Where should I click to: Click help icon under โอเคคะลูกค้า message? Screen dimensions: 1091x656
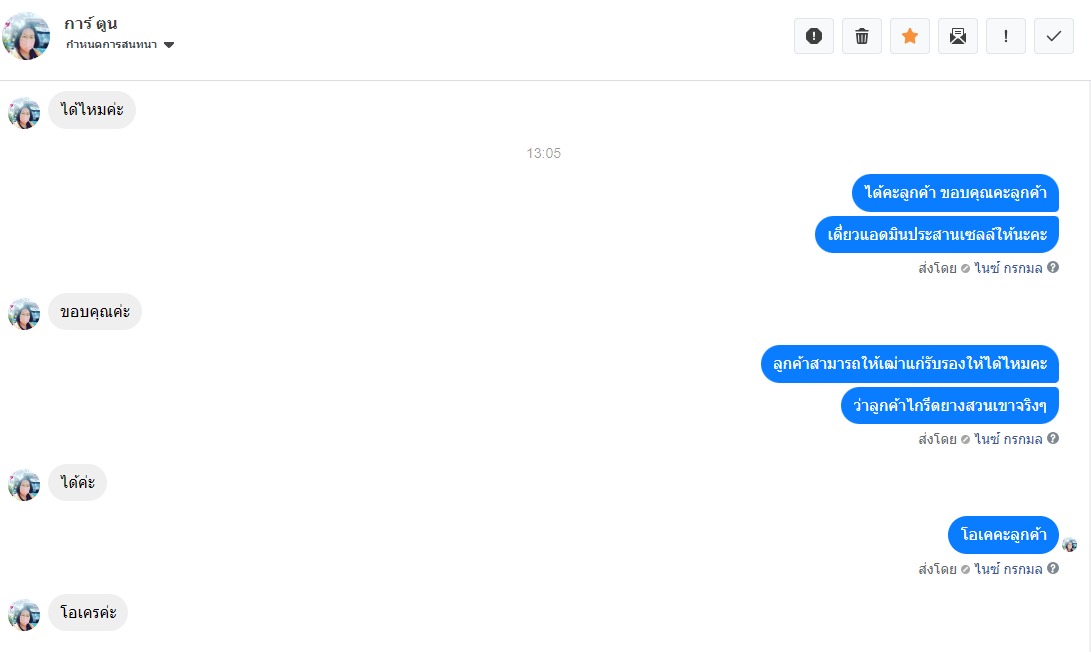(x=1053, y=568)
